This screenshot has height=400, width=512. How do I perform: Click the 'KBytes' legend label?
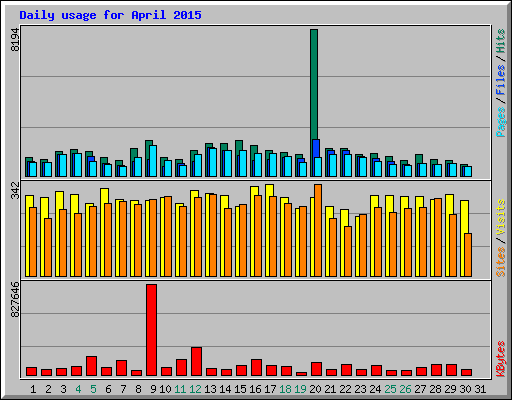(x=501, y=359)
